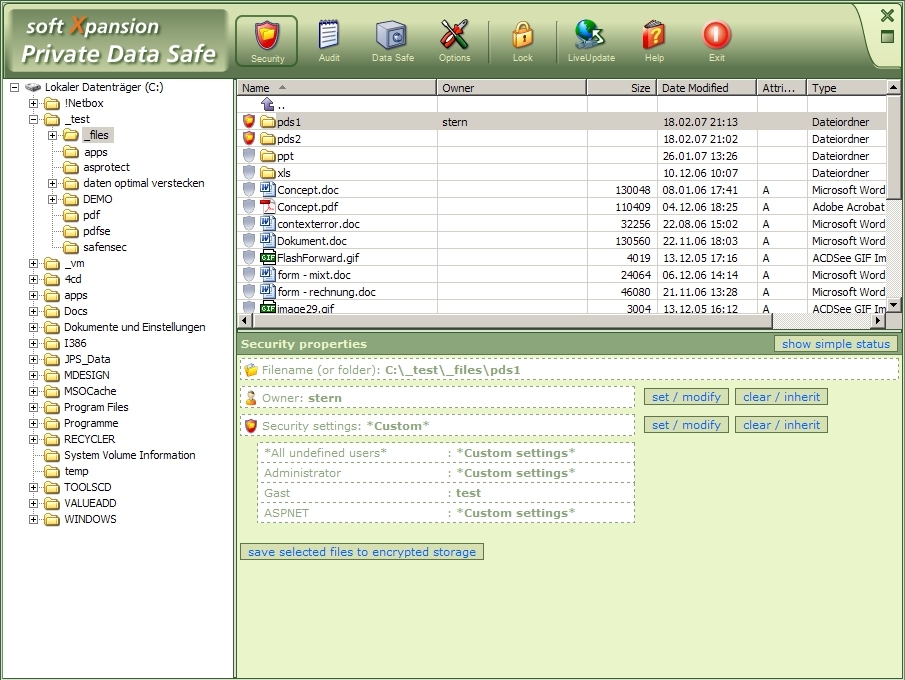Collapse the _test folder node
This screenshot has height=680, width=905.
coord(34,119)
